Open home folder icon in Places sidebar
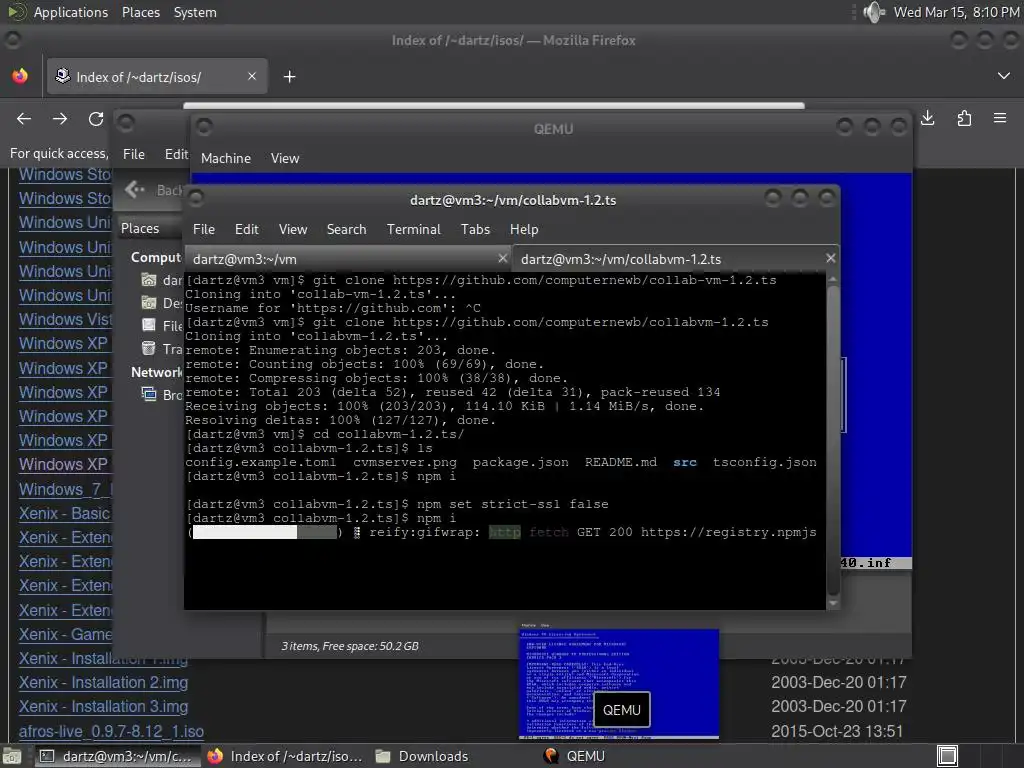Image resolution: width=1024 pixels, height=768 pixels. coord(149,280)
